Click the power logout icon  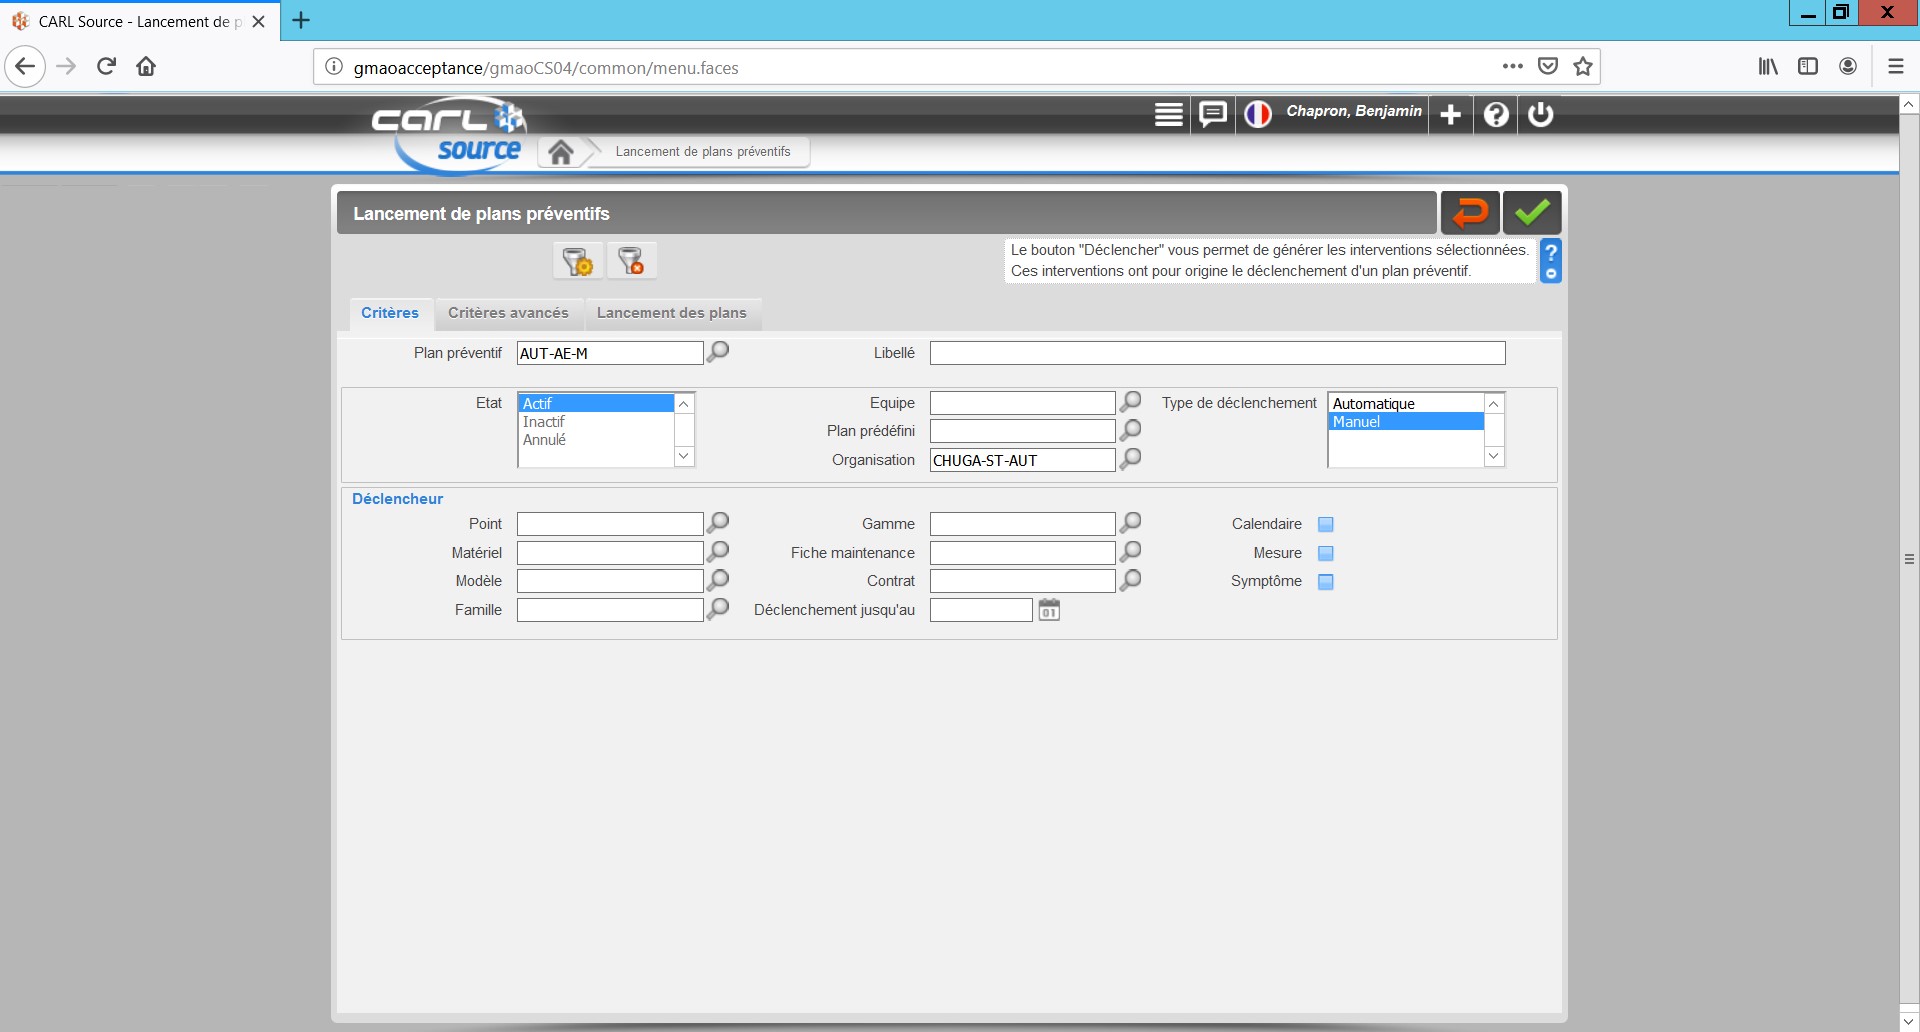1540,115
